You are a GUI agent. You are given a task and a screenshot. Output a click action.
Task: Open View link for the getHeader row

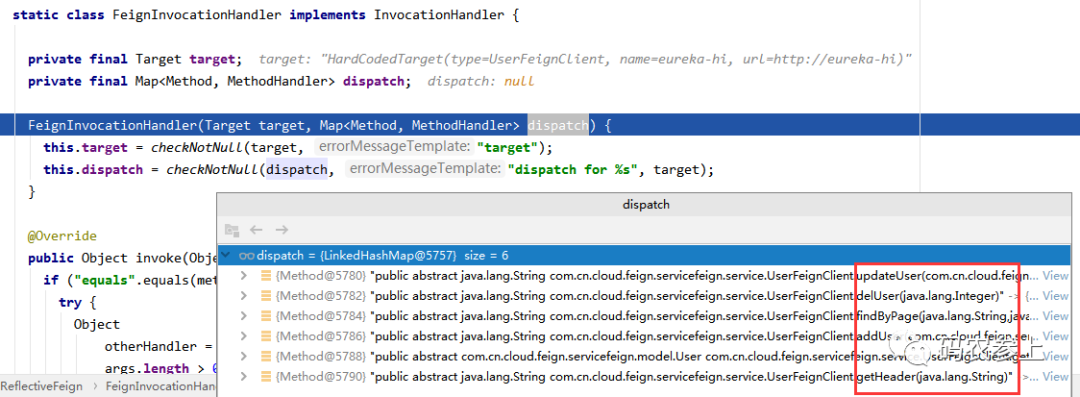pos(1056,377)
